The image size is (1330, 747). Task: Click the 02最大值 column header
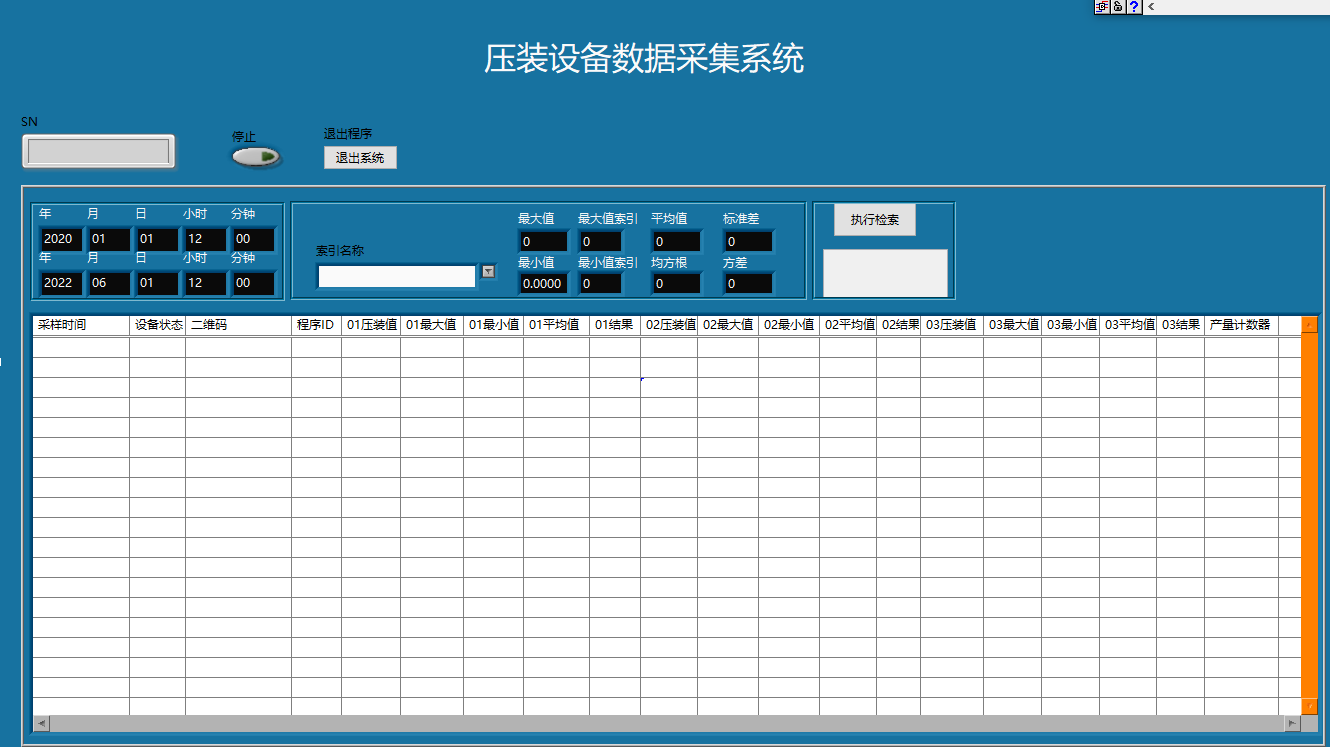tap(728, 325)
